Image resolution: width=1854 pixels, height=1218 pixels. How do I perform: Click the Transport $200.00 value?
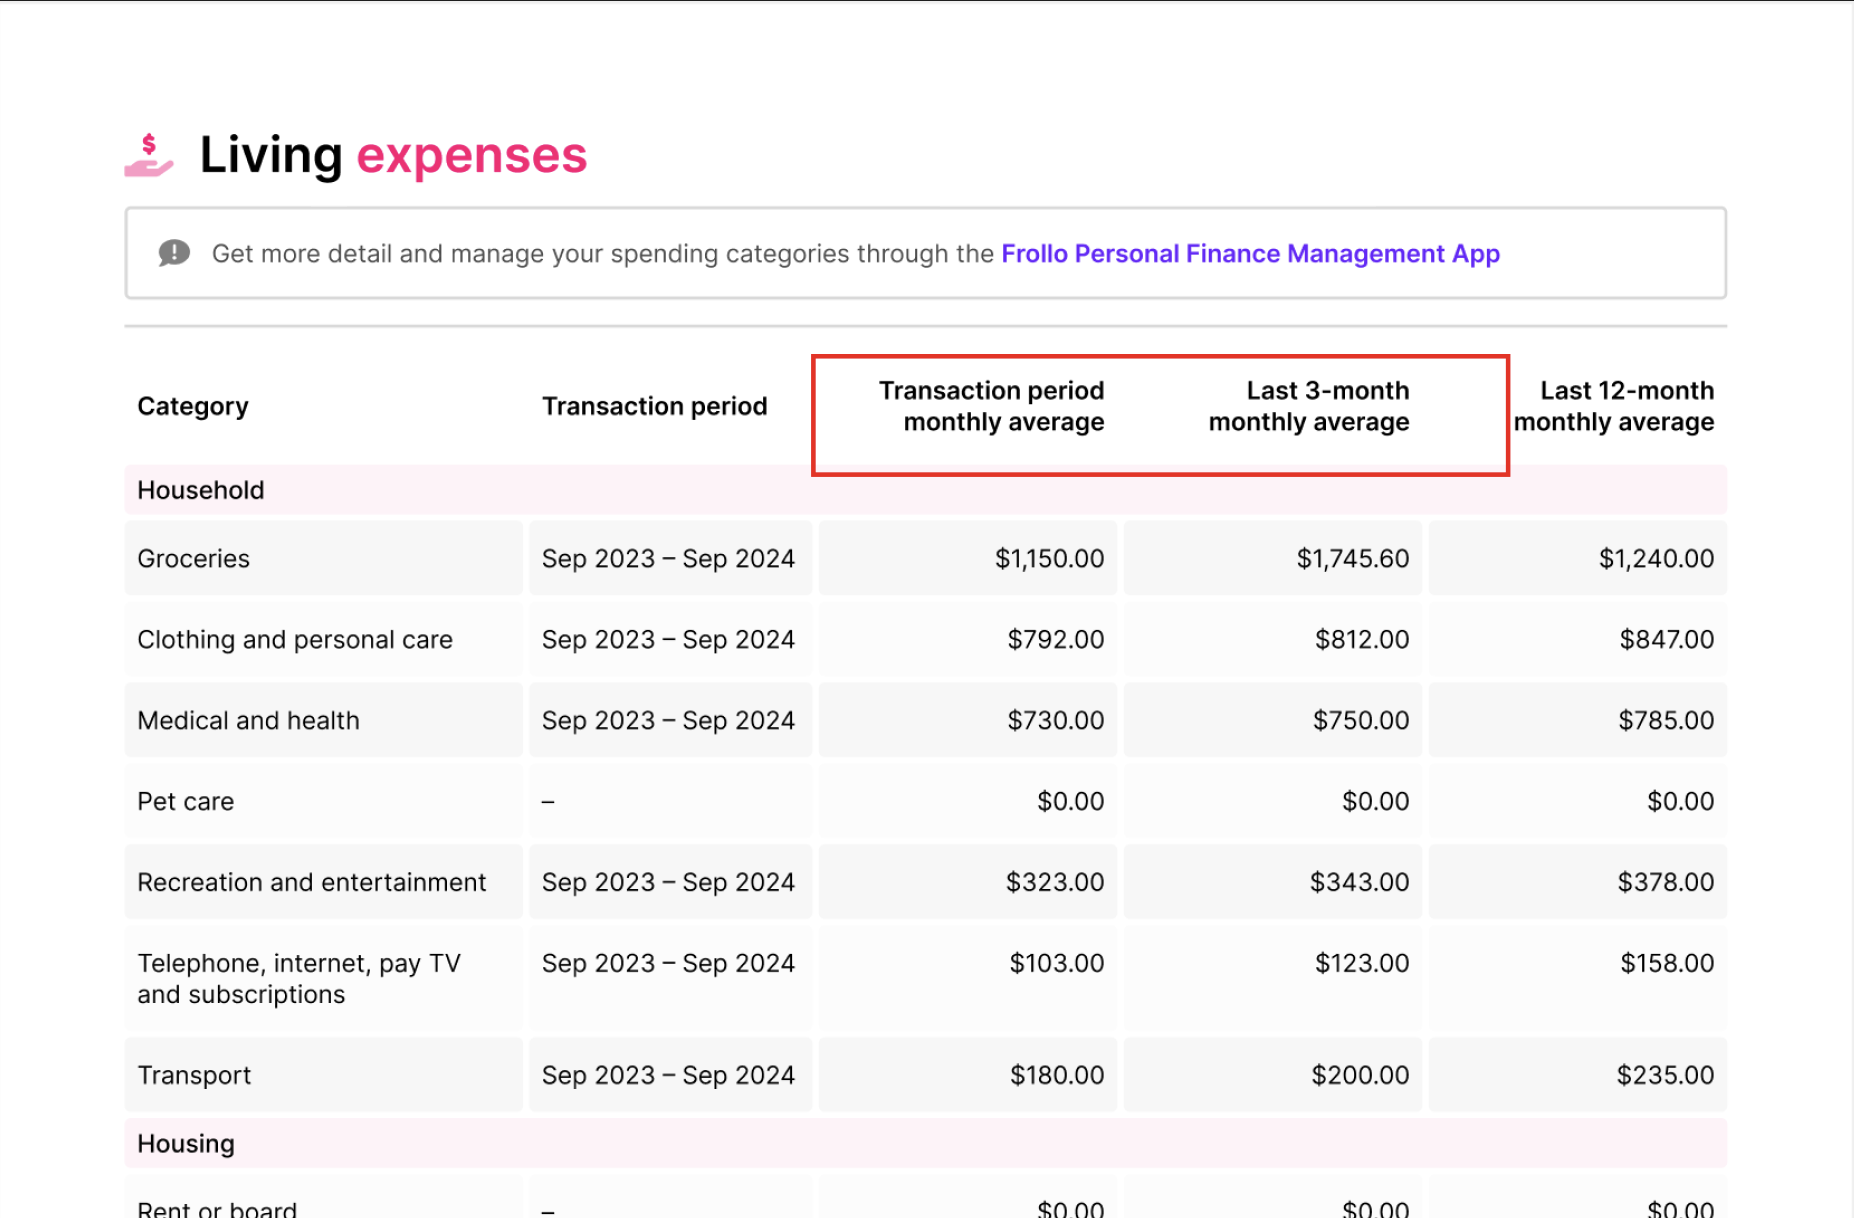1361,1074
